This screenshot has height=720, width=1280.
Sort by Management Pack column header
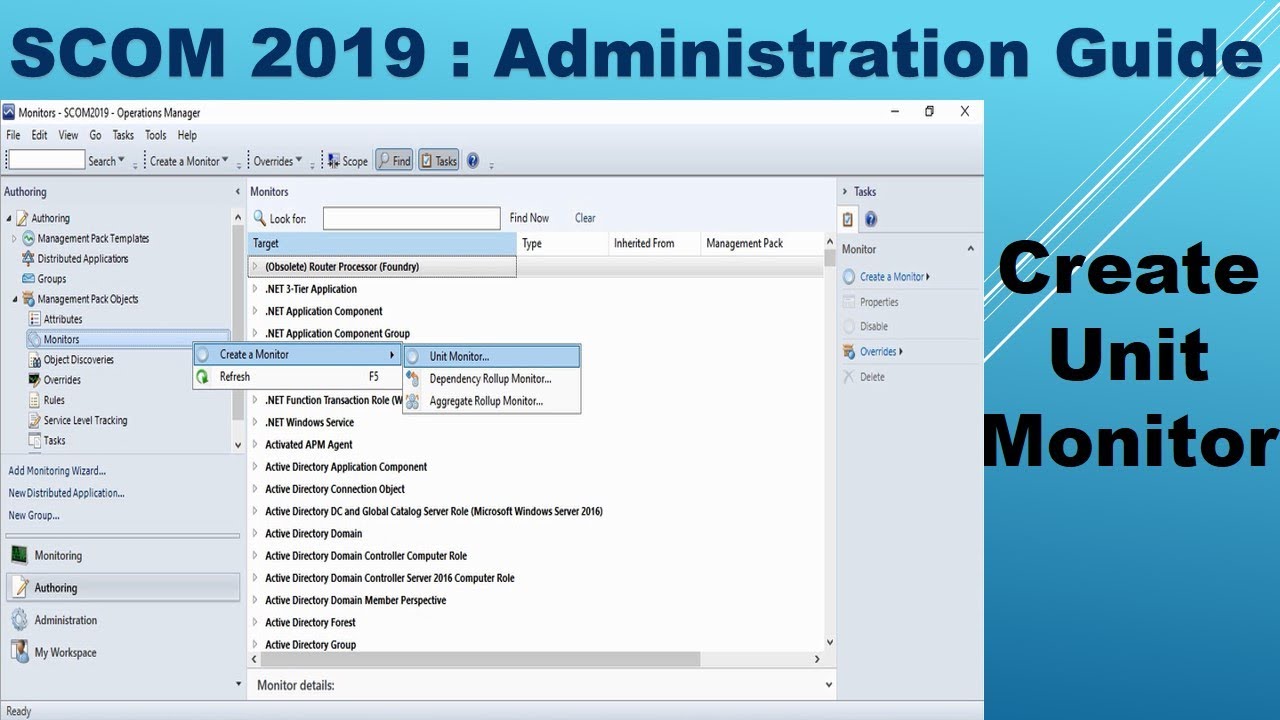(762, 243)
